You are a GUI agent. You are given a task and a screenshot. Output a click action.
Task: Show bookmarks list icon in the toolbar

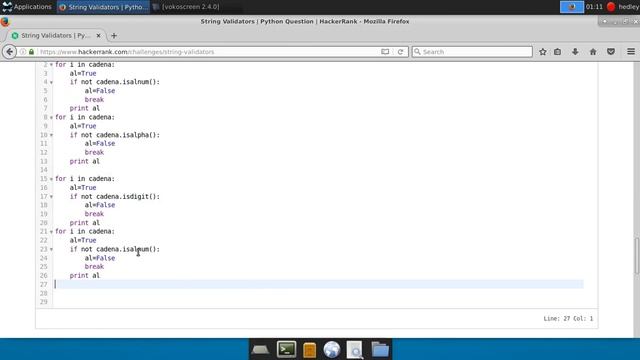558,52
